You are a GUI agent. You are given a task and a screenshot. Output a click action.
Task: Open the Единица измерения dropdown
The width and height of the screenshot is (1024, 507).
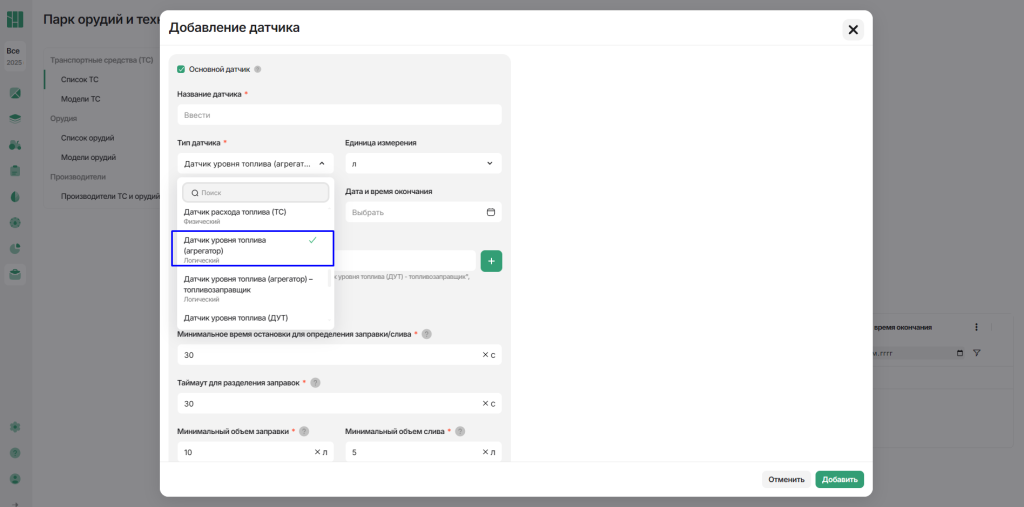coord(423,163)
